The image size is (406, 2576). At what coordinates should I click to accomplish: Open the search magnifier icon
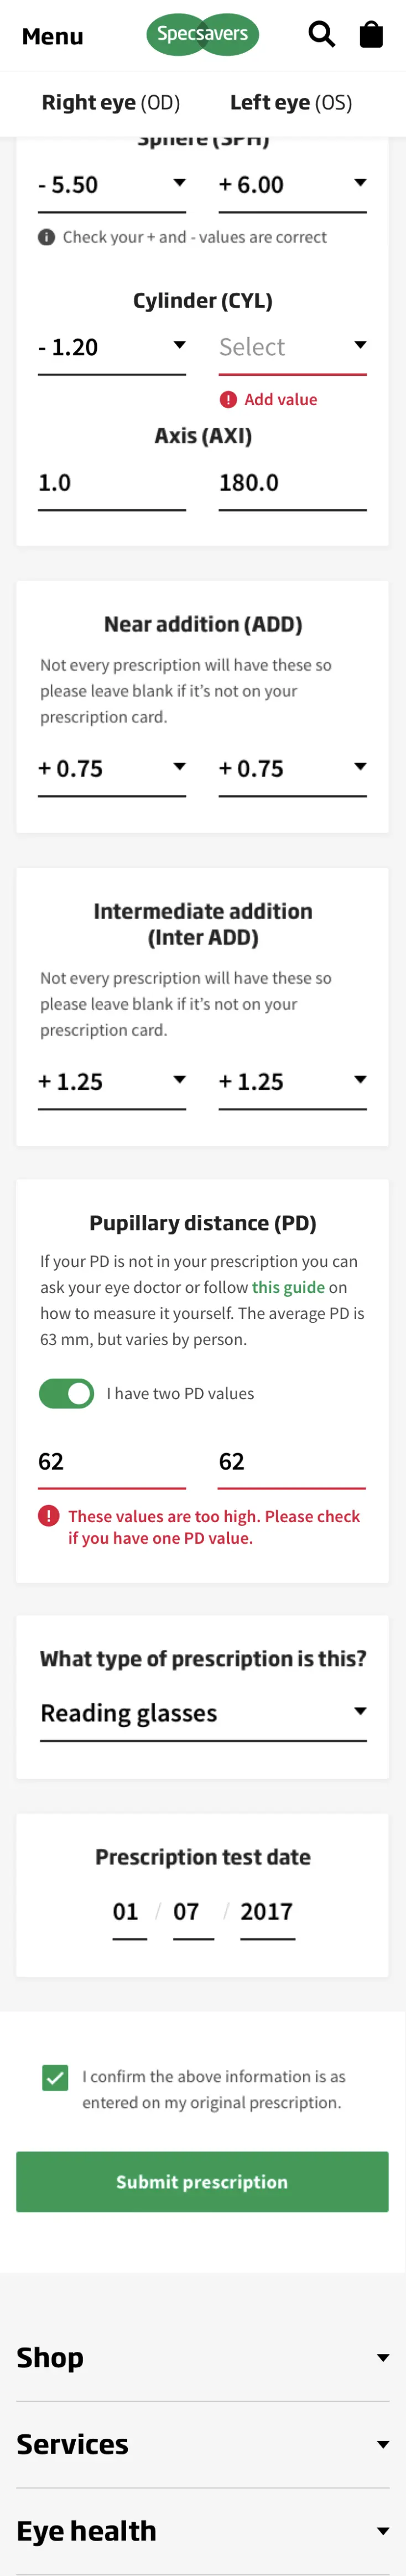(321, 35)
